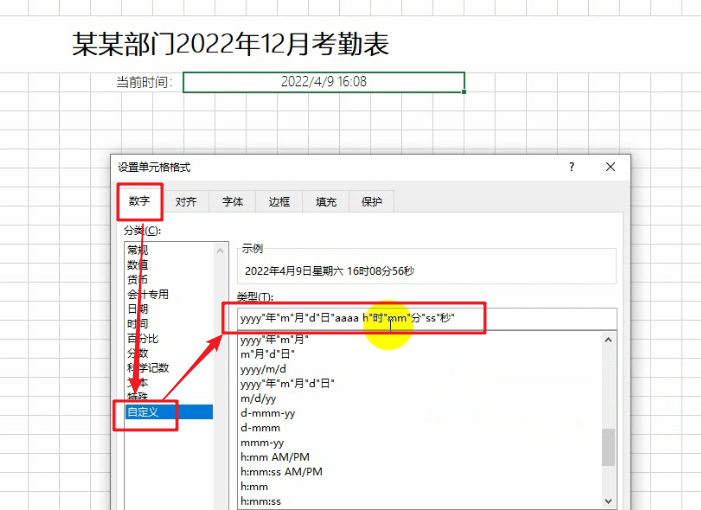Image resolution: width=701 pixels, height=510 pixels.
Task: Choose h:mm AM/PM format
Action: pos(275,457)
